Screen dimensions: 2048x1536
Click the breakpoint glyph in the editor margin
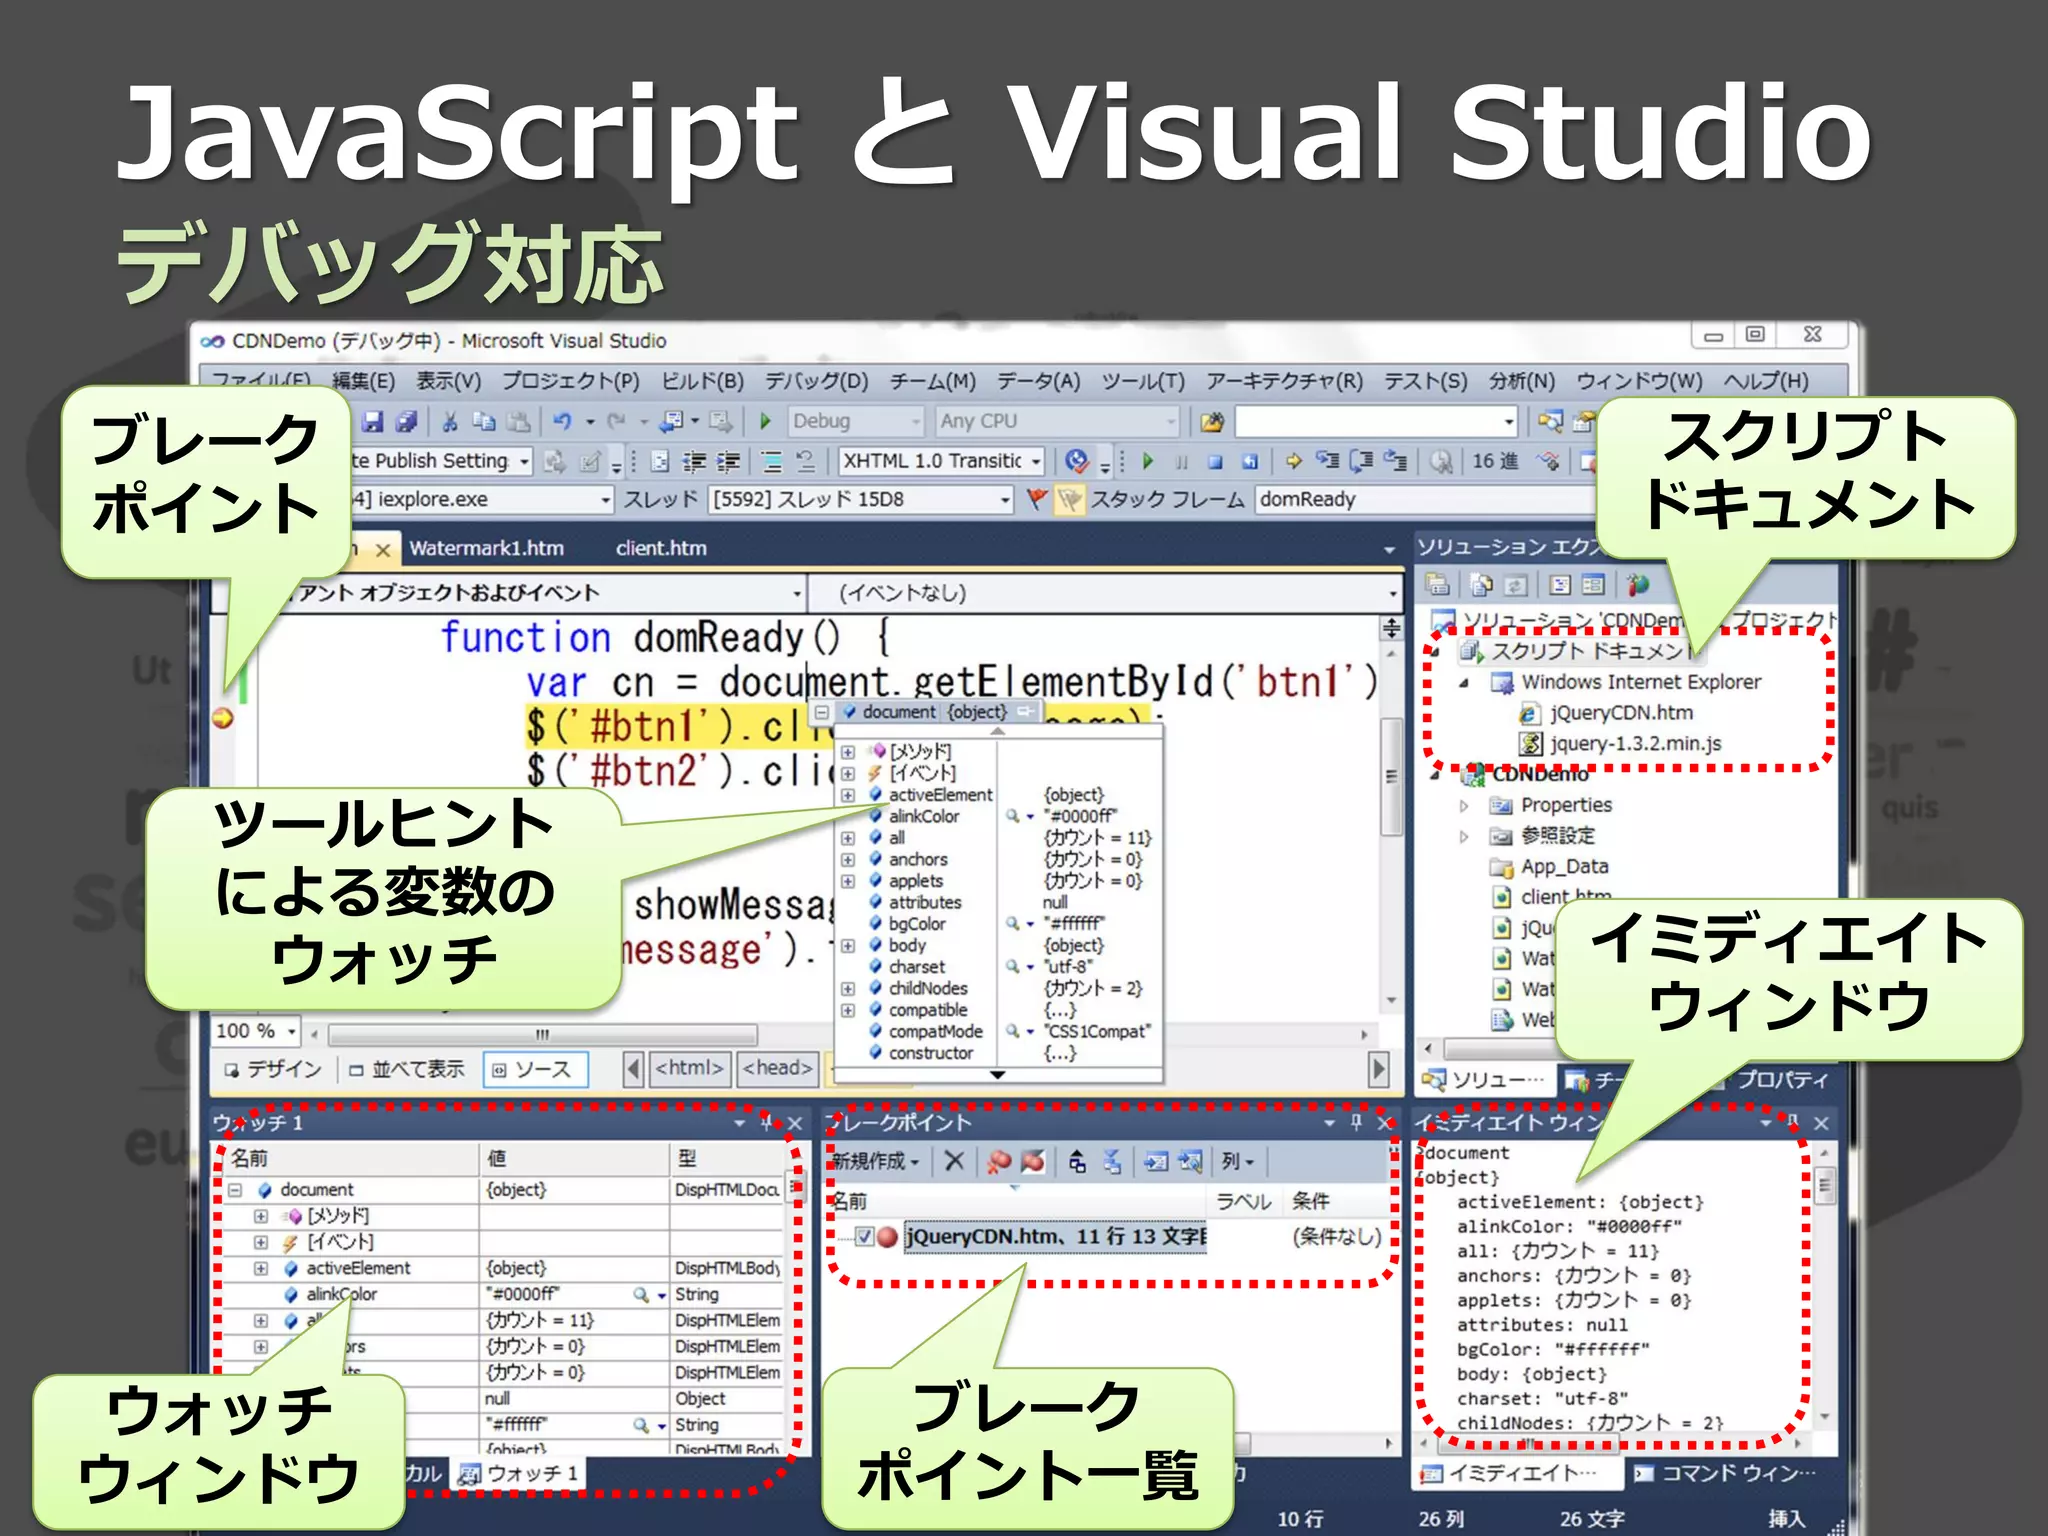(223, 718)
